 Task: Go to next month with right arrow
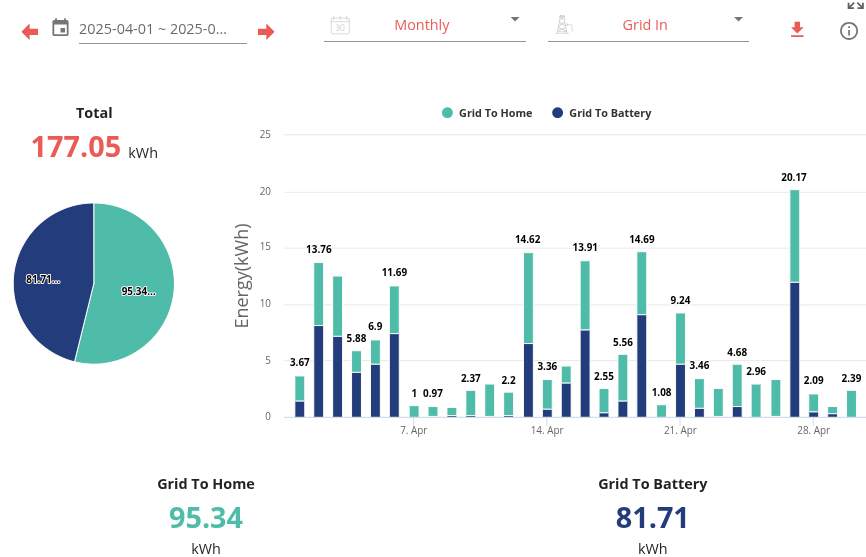pos(266,31)
